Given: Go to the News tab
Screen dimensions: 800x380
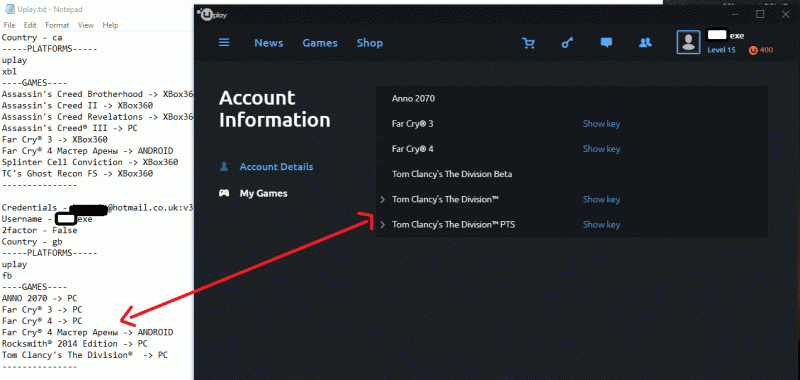Looking at the screenshot, I should [x=268, y=43].
